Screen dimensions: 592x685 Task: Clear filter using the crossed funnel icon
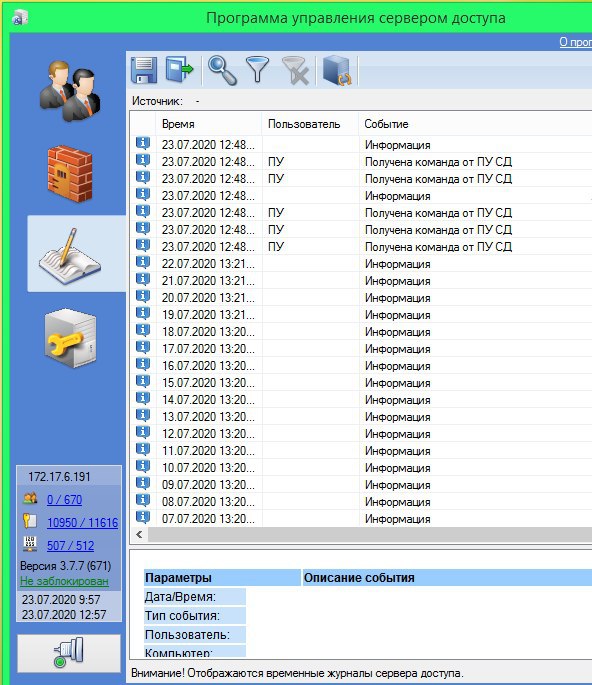click(x=296, y=70)
